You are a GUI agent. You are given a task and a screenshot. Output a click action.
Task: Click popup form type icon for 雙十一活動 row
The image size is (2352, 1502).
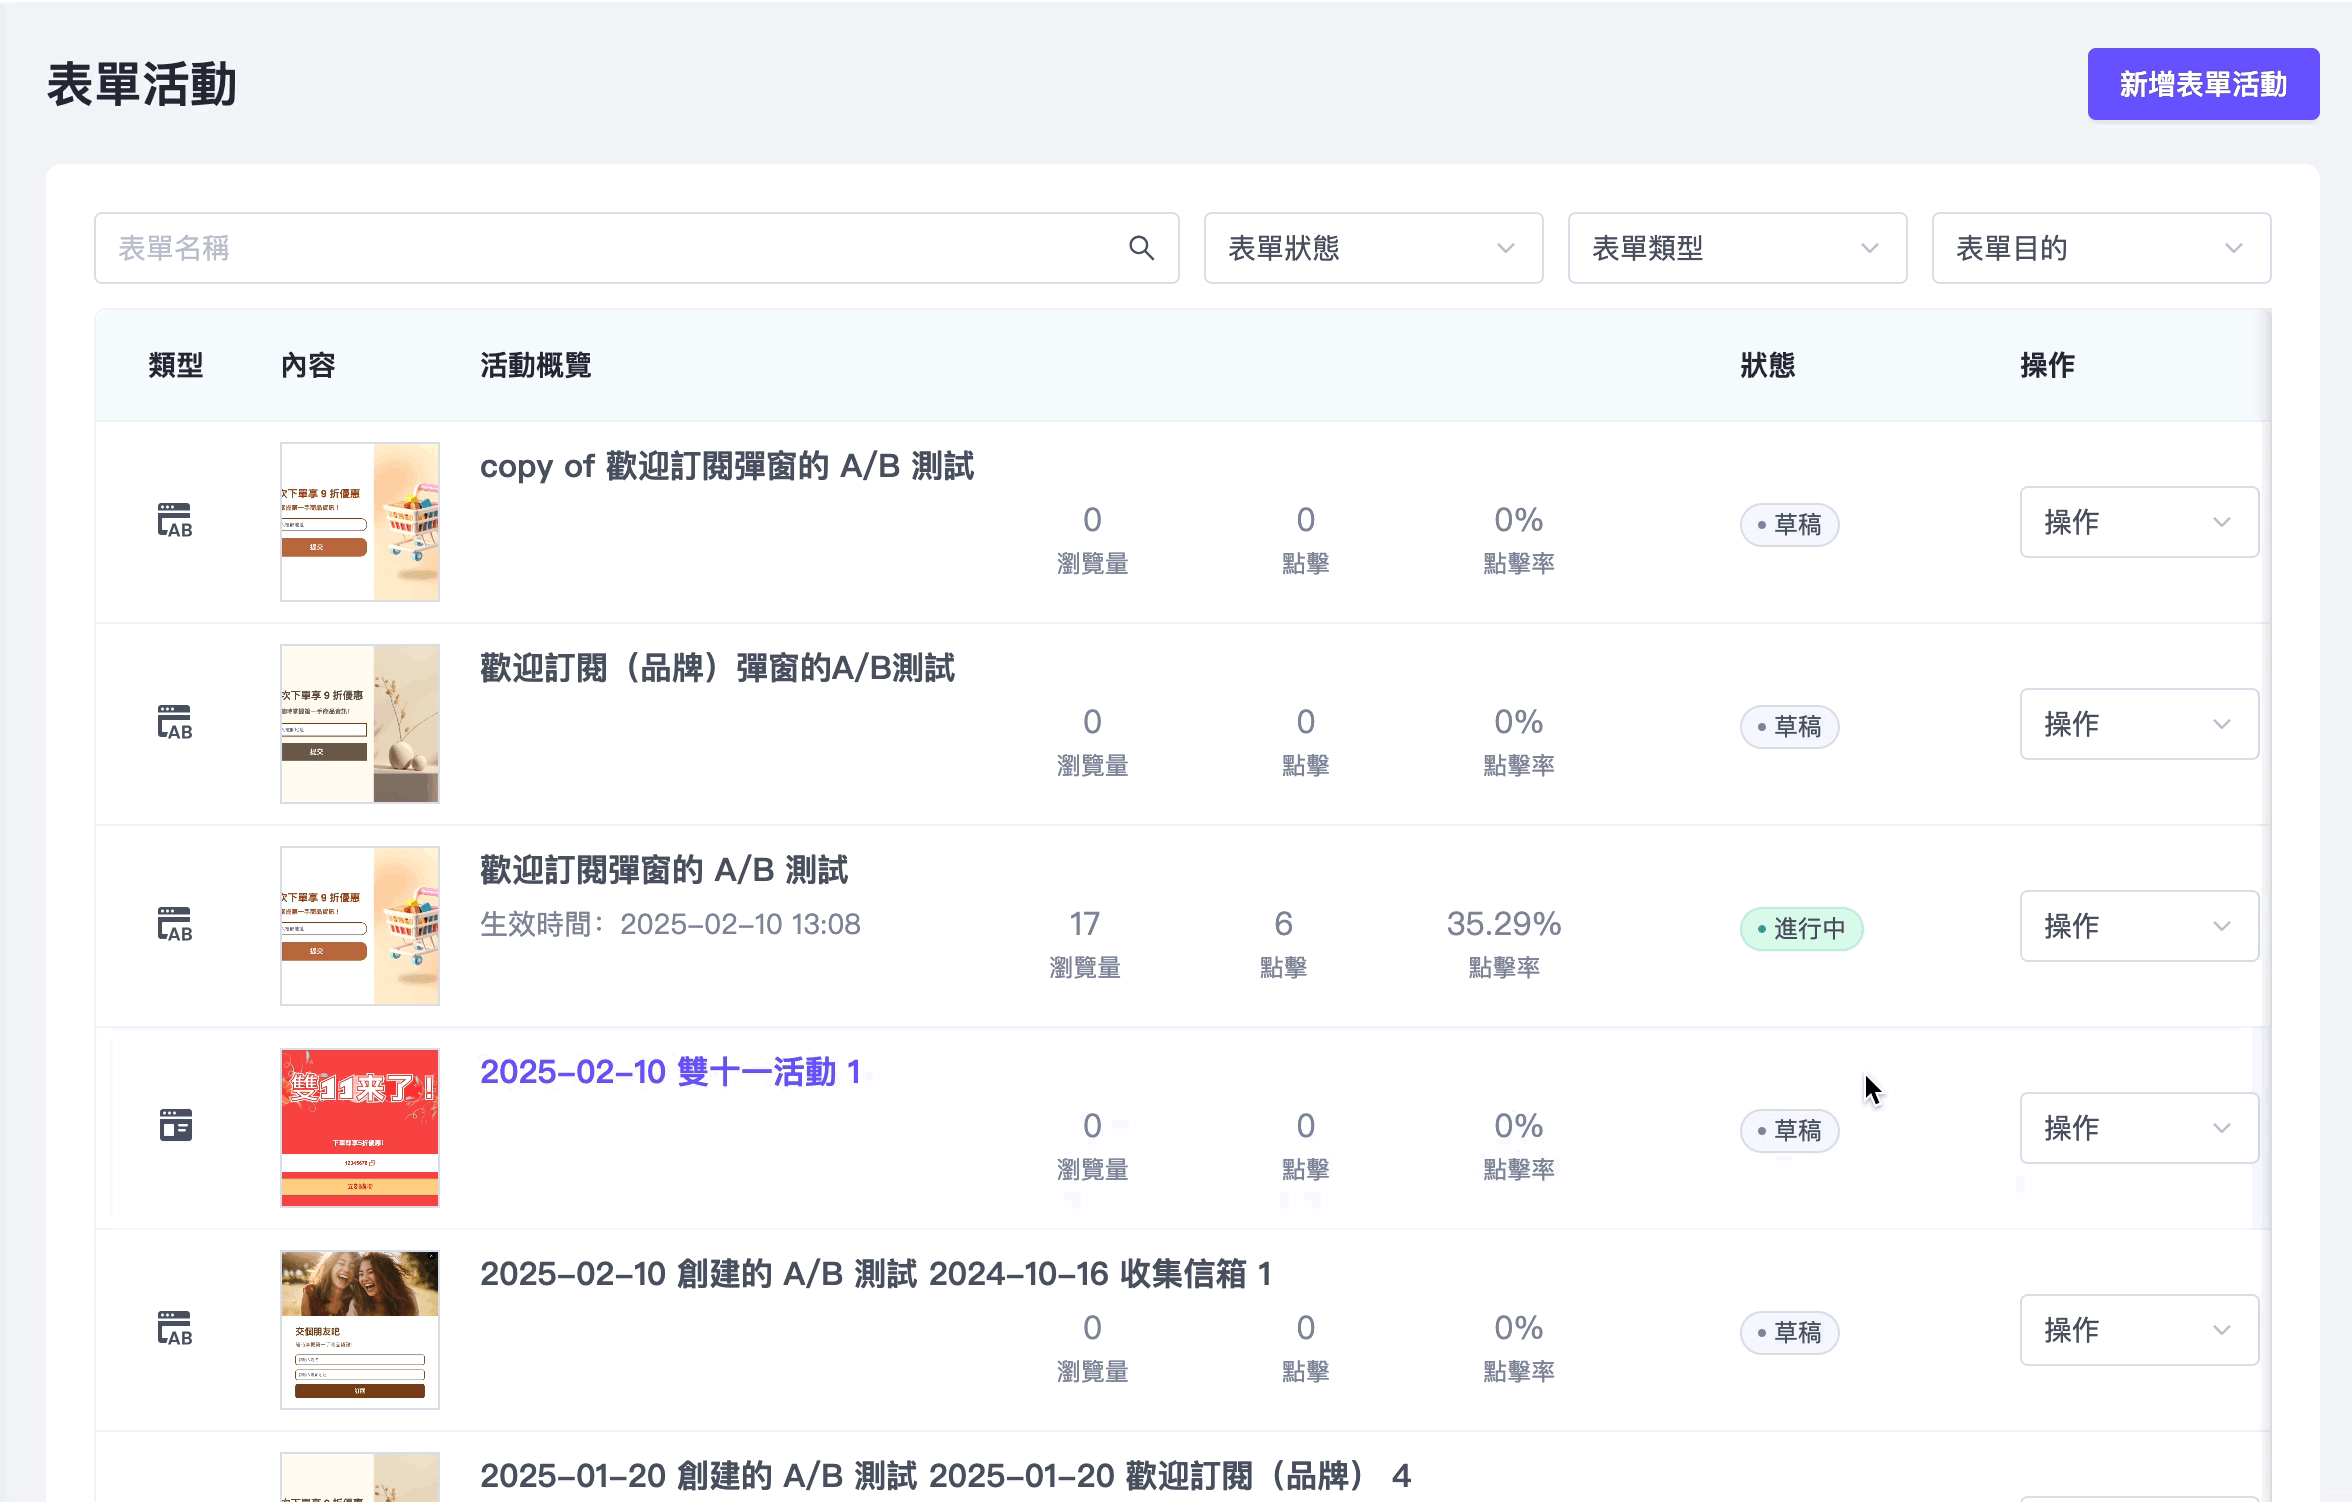175,1126
